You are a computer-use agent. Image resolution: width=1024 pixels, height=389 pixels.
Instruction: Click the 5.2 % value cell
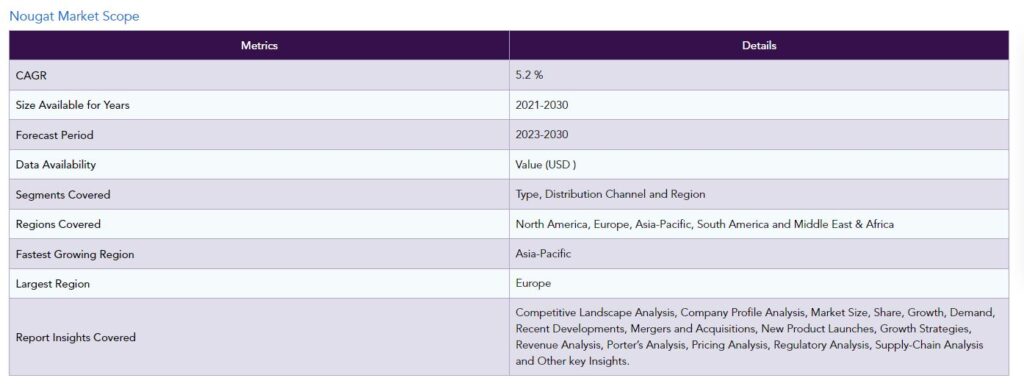[759, 75]
